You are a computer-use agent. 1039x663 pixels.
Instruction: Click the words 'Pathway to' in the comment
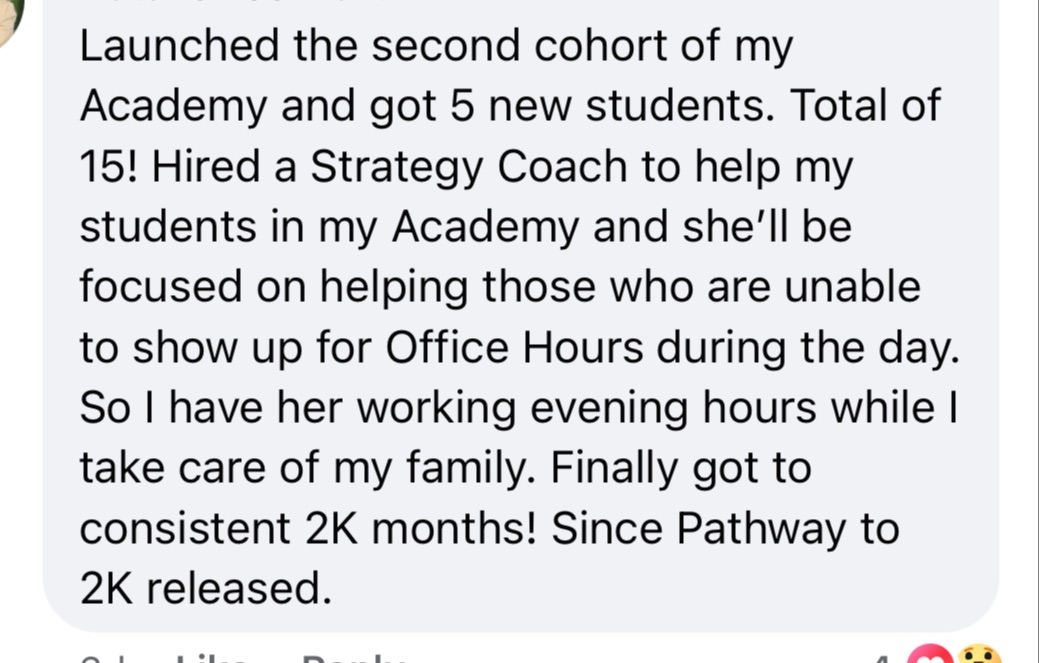tap(788, 529)
